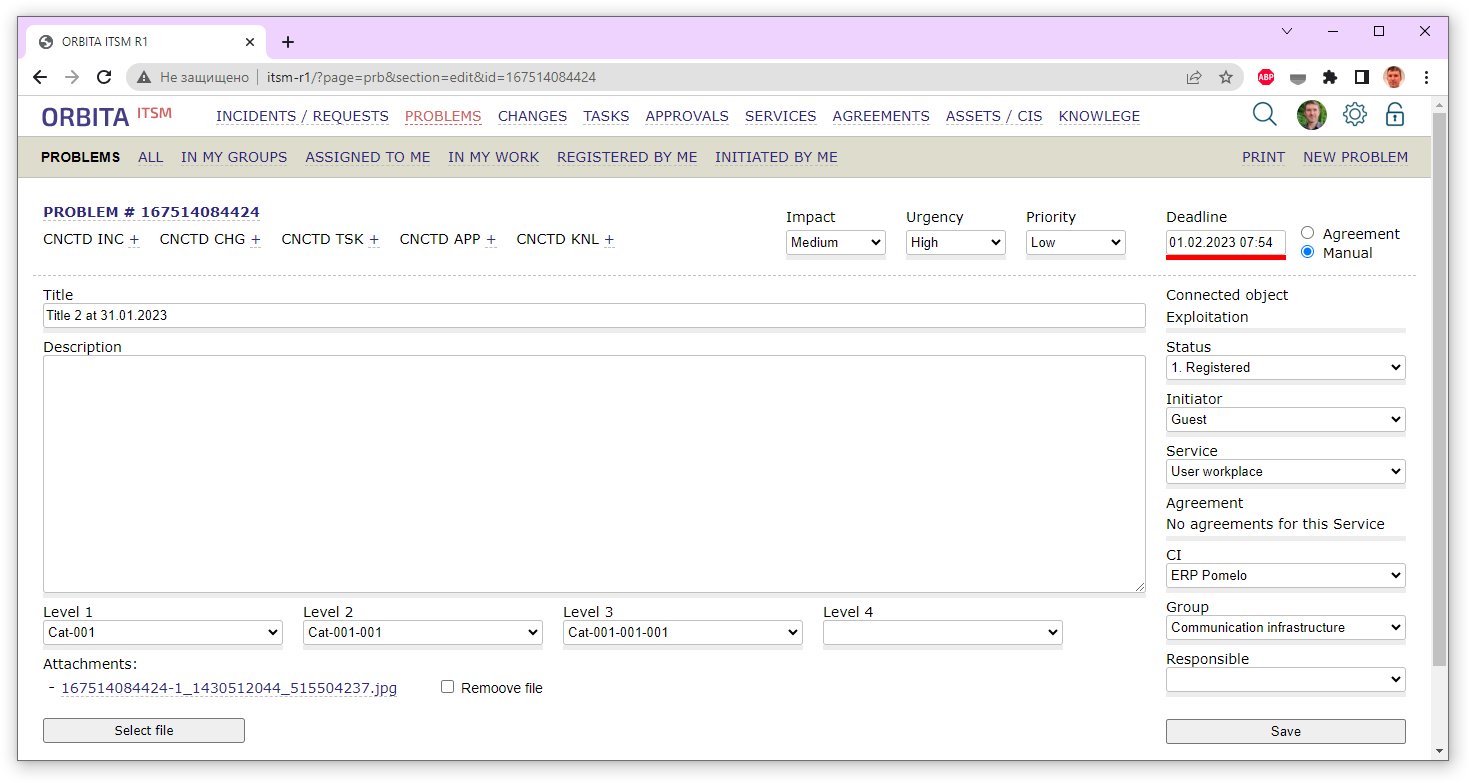Select the Agreement deadline radio button
Viewport: 1470px width, 783px height.
tap(1307, 233)
